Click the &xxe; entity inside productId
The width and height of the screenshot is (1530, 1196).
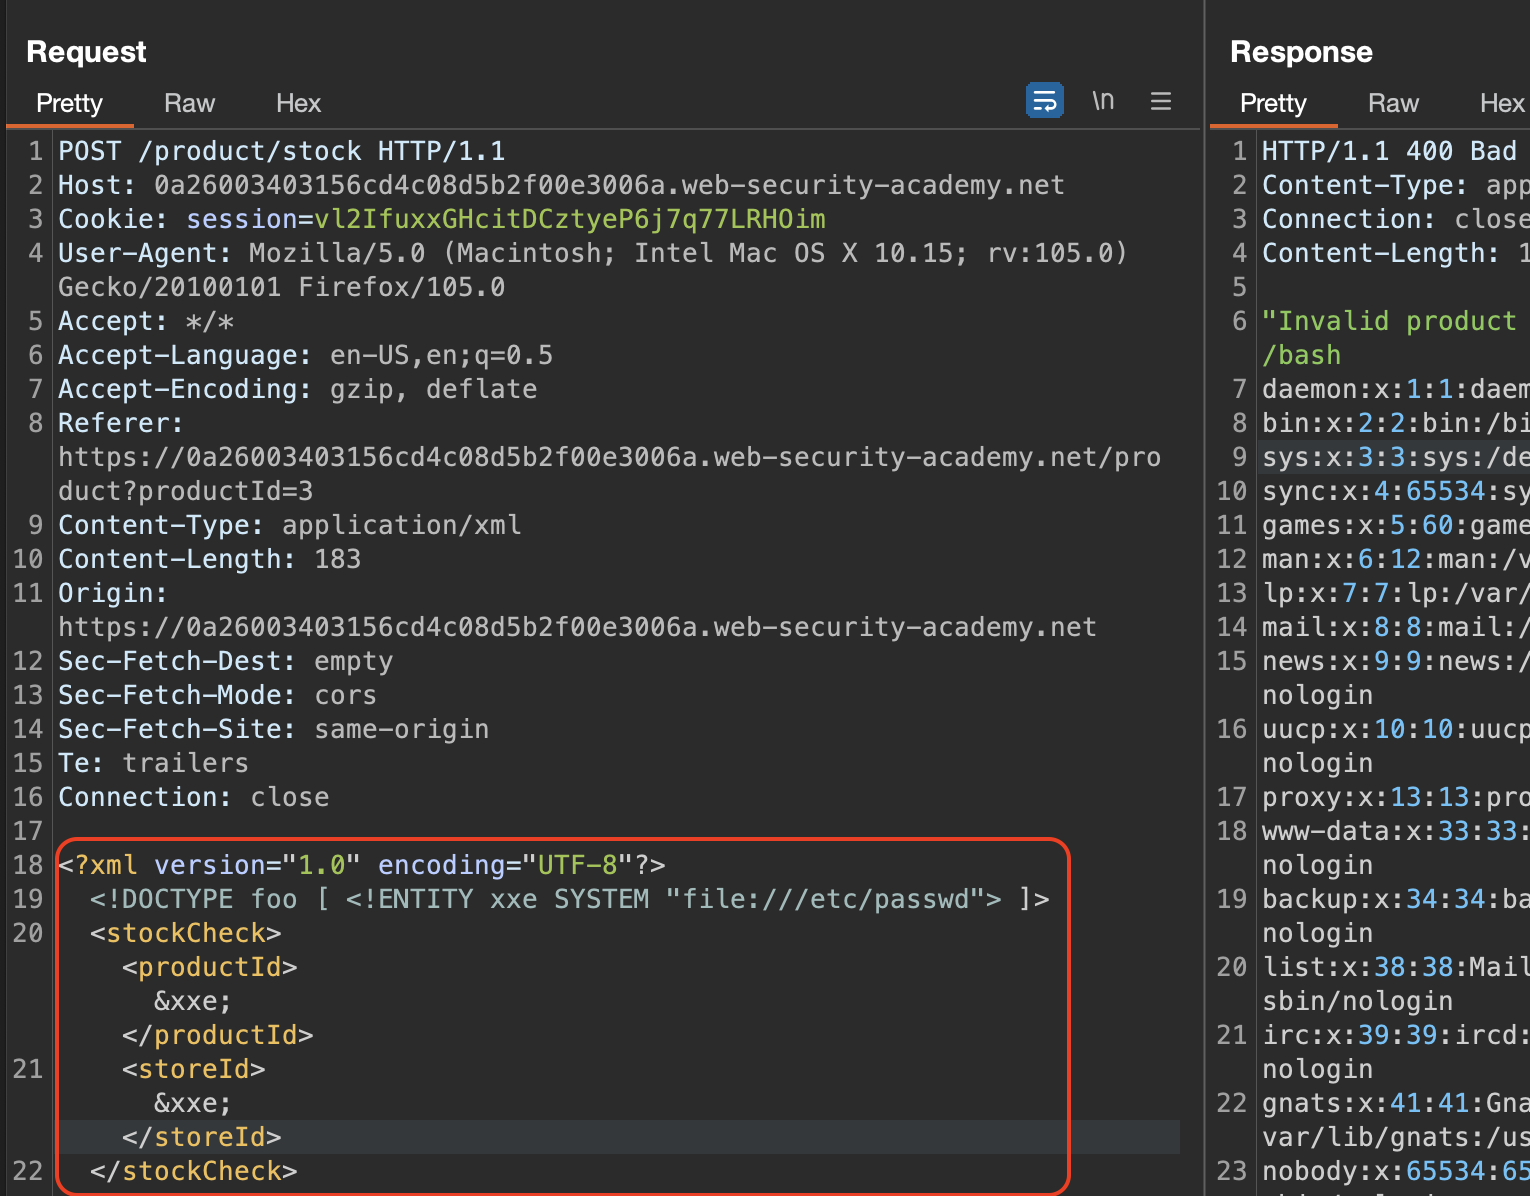[193, 1002]
